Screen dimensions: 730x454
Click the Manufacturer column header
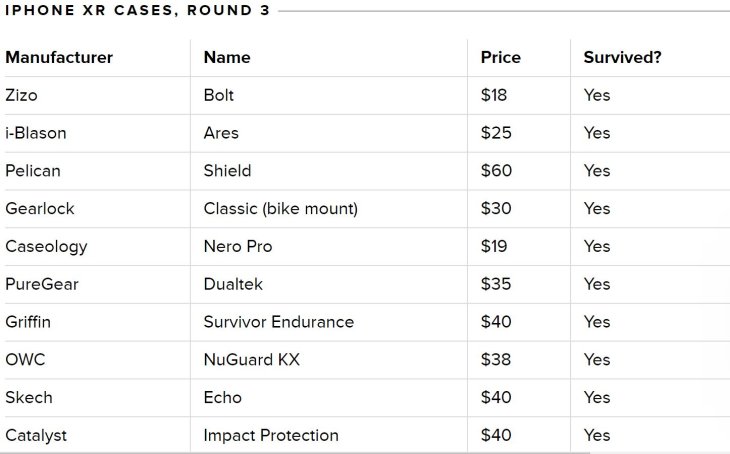pos(59,57)
